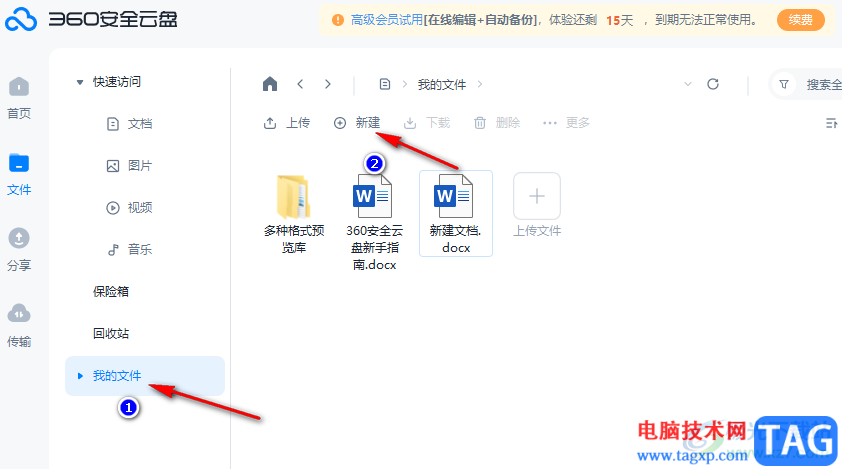Open 音乐 in quick access

pyautogui.click(x=129, y=250)
